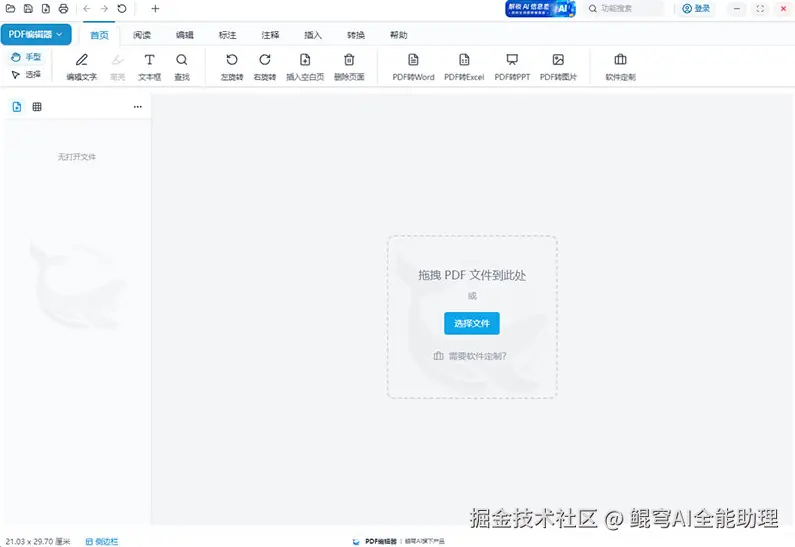The image size is (795, 547).
Task: Show page thumbnails panel icon
Action: [17, 106]
